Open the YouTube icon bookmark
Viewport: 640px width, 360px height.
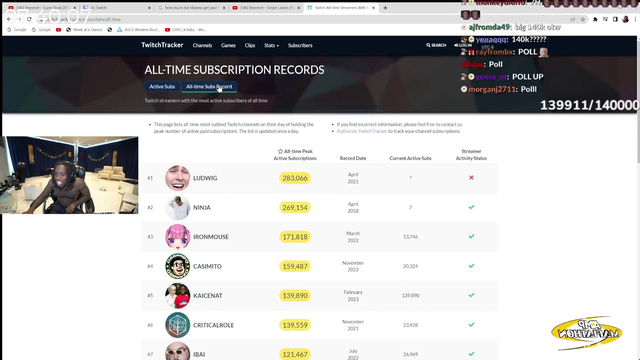58,30
